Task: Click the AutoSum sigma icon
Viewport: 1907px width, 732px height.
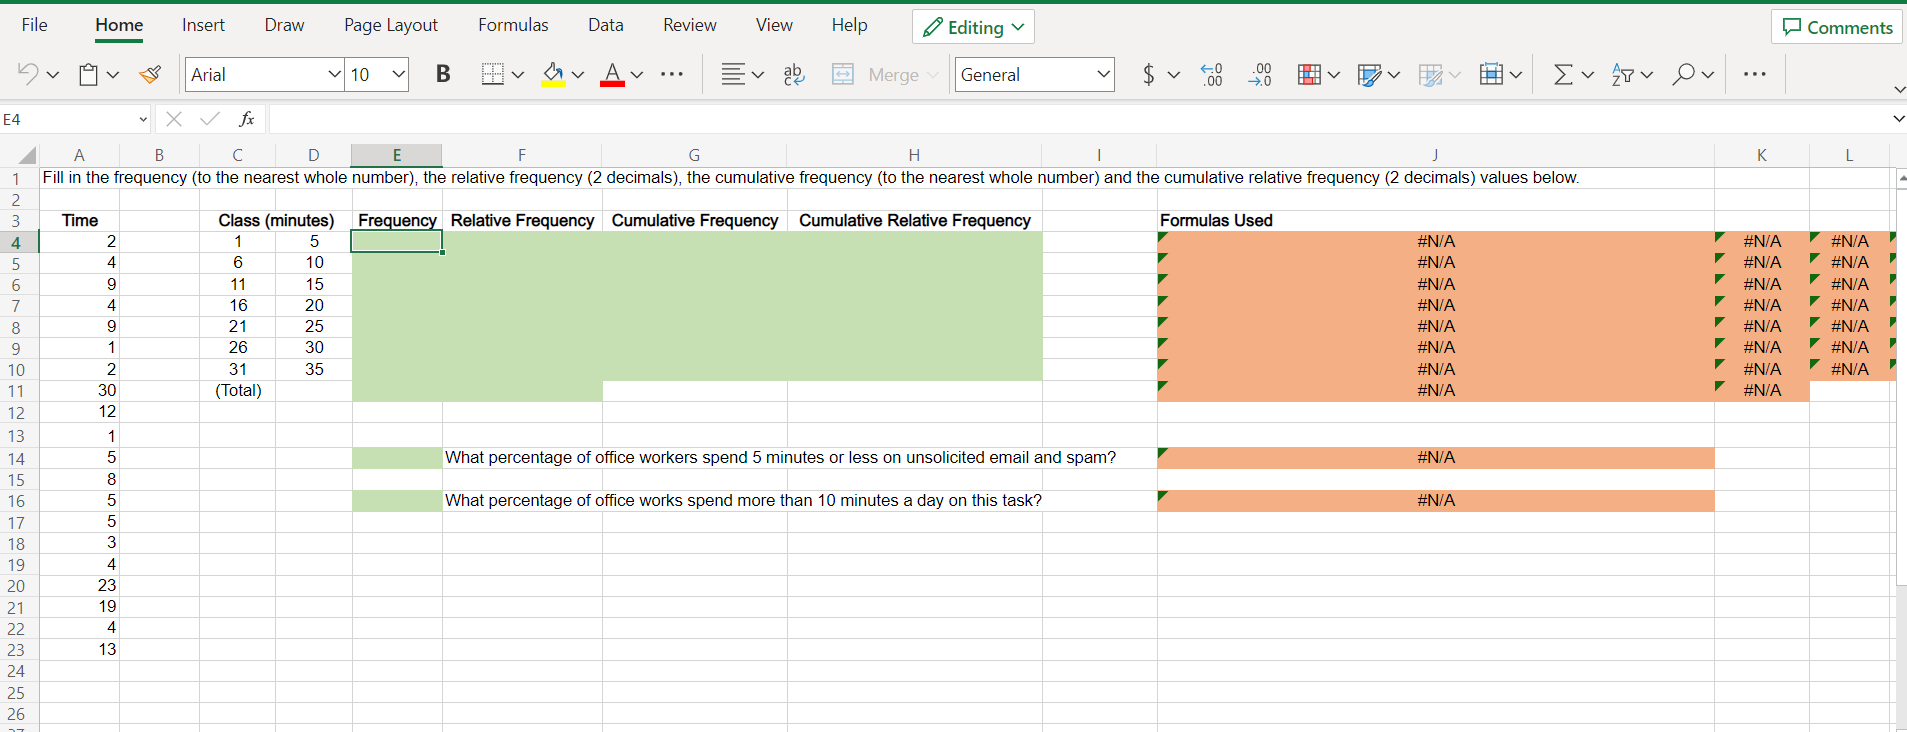Action: 1563,74
